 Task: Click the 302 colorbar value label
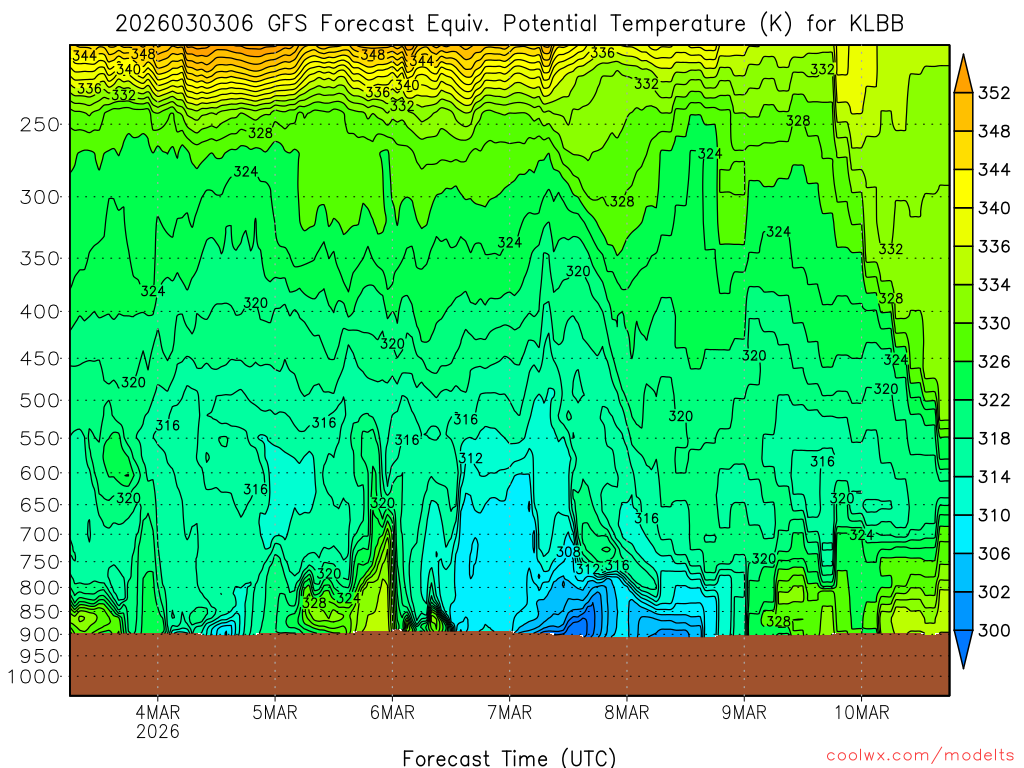(x=994, y=592)
